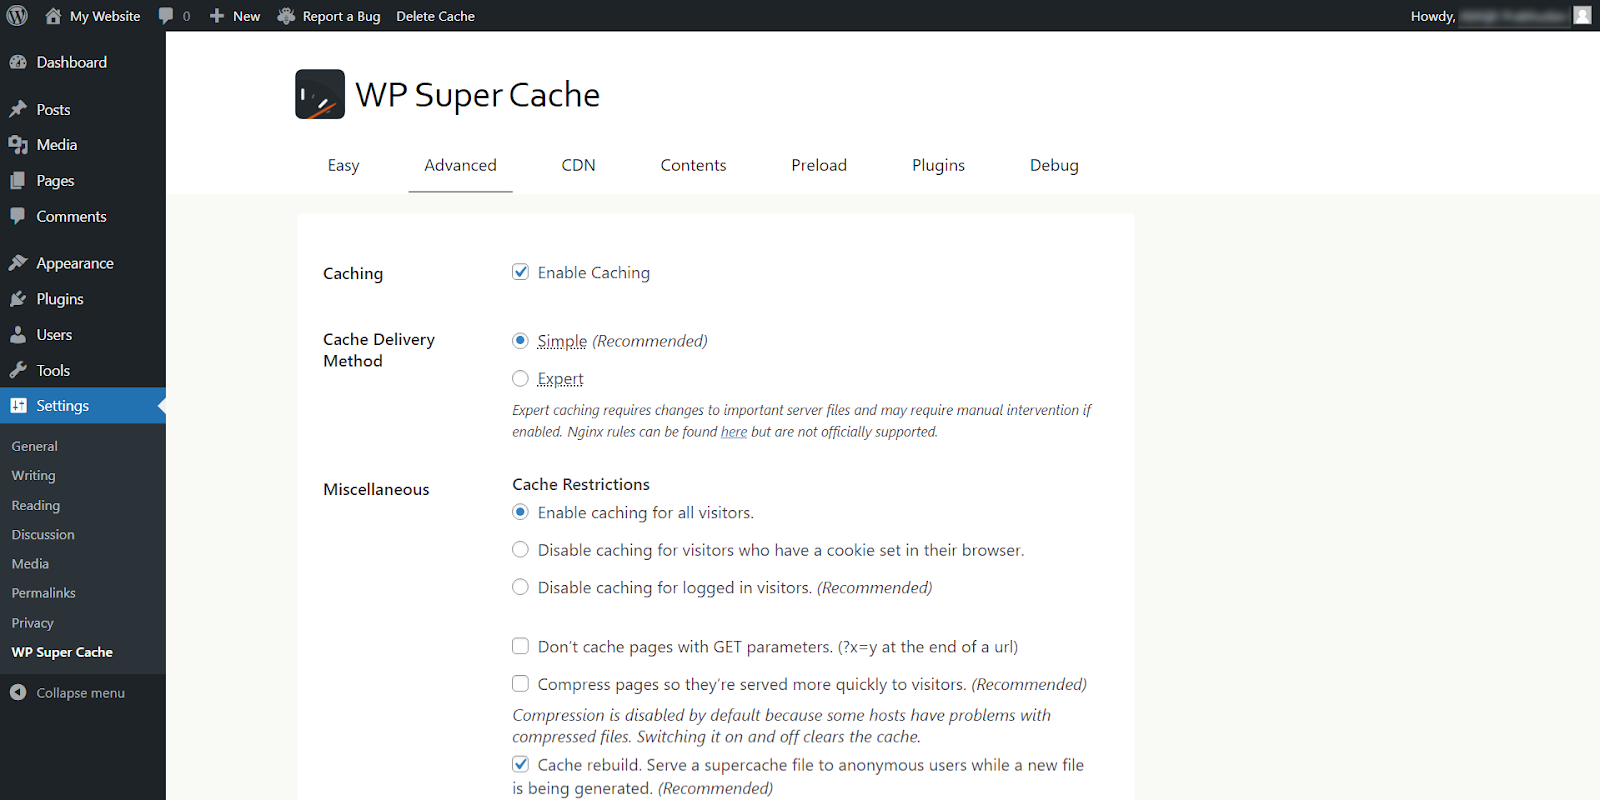Click the Collapse menu arrow icon

tap(18, 692)
